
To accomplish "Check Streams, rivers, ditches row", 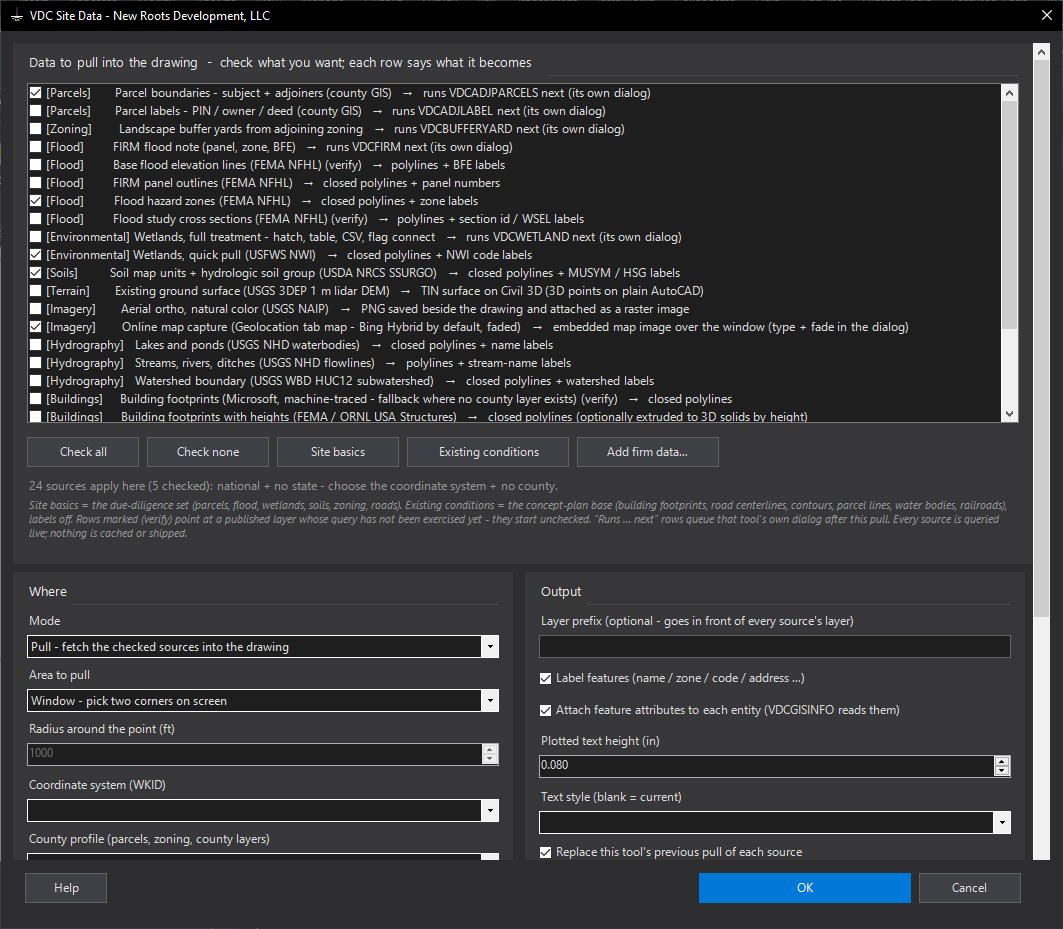I will click(x=35, y=363).
